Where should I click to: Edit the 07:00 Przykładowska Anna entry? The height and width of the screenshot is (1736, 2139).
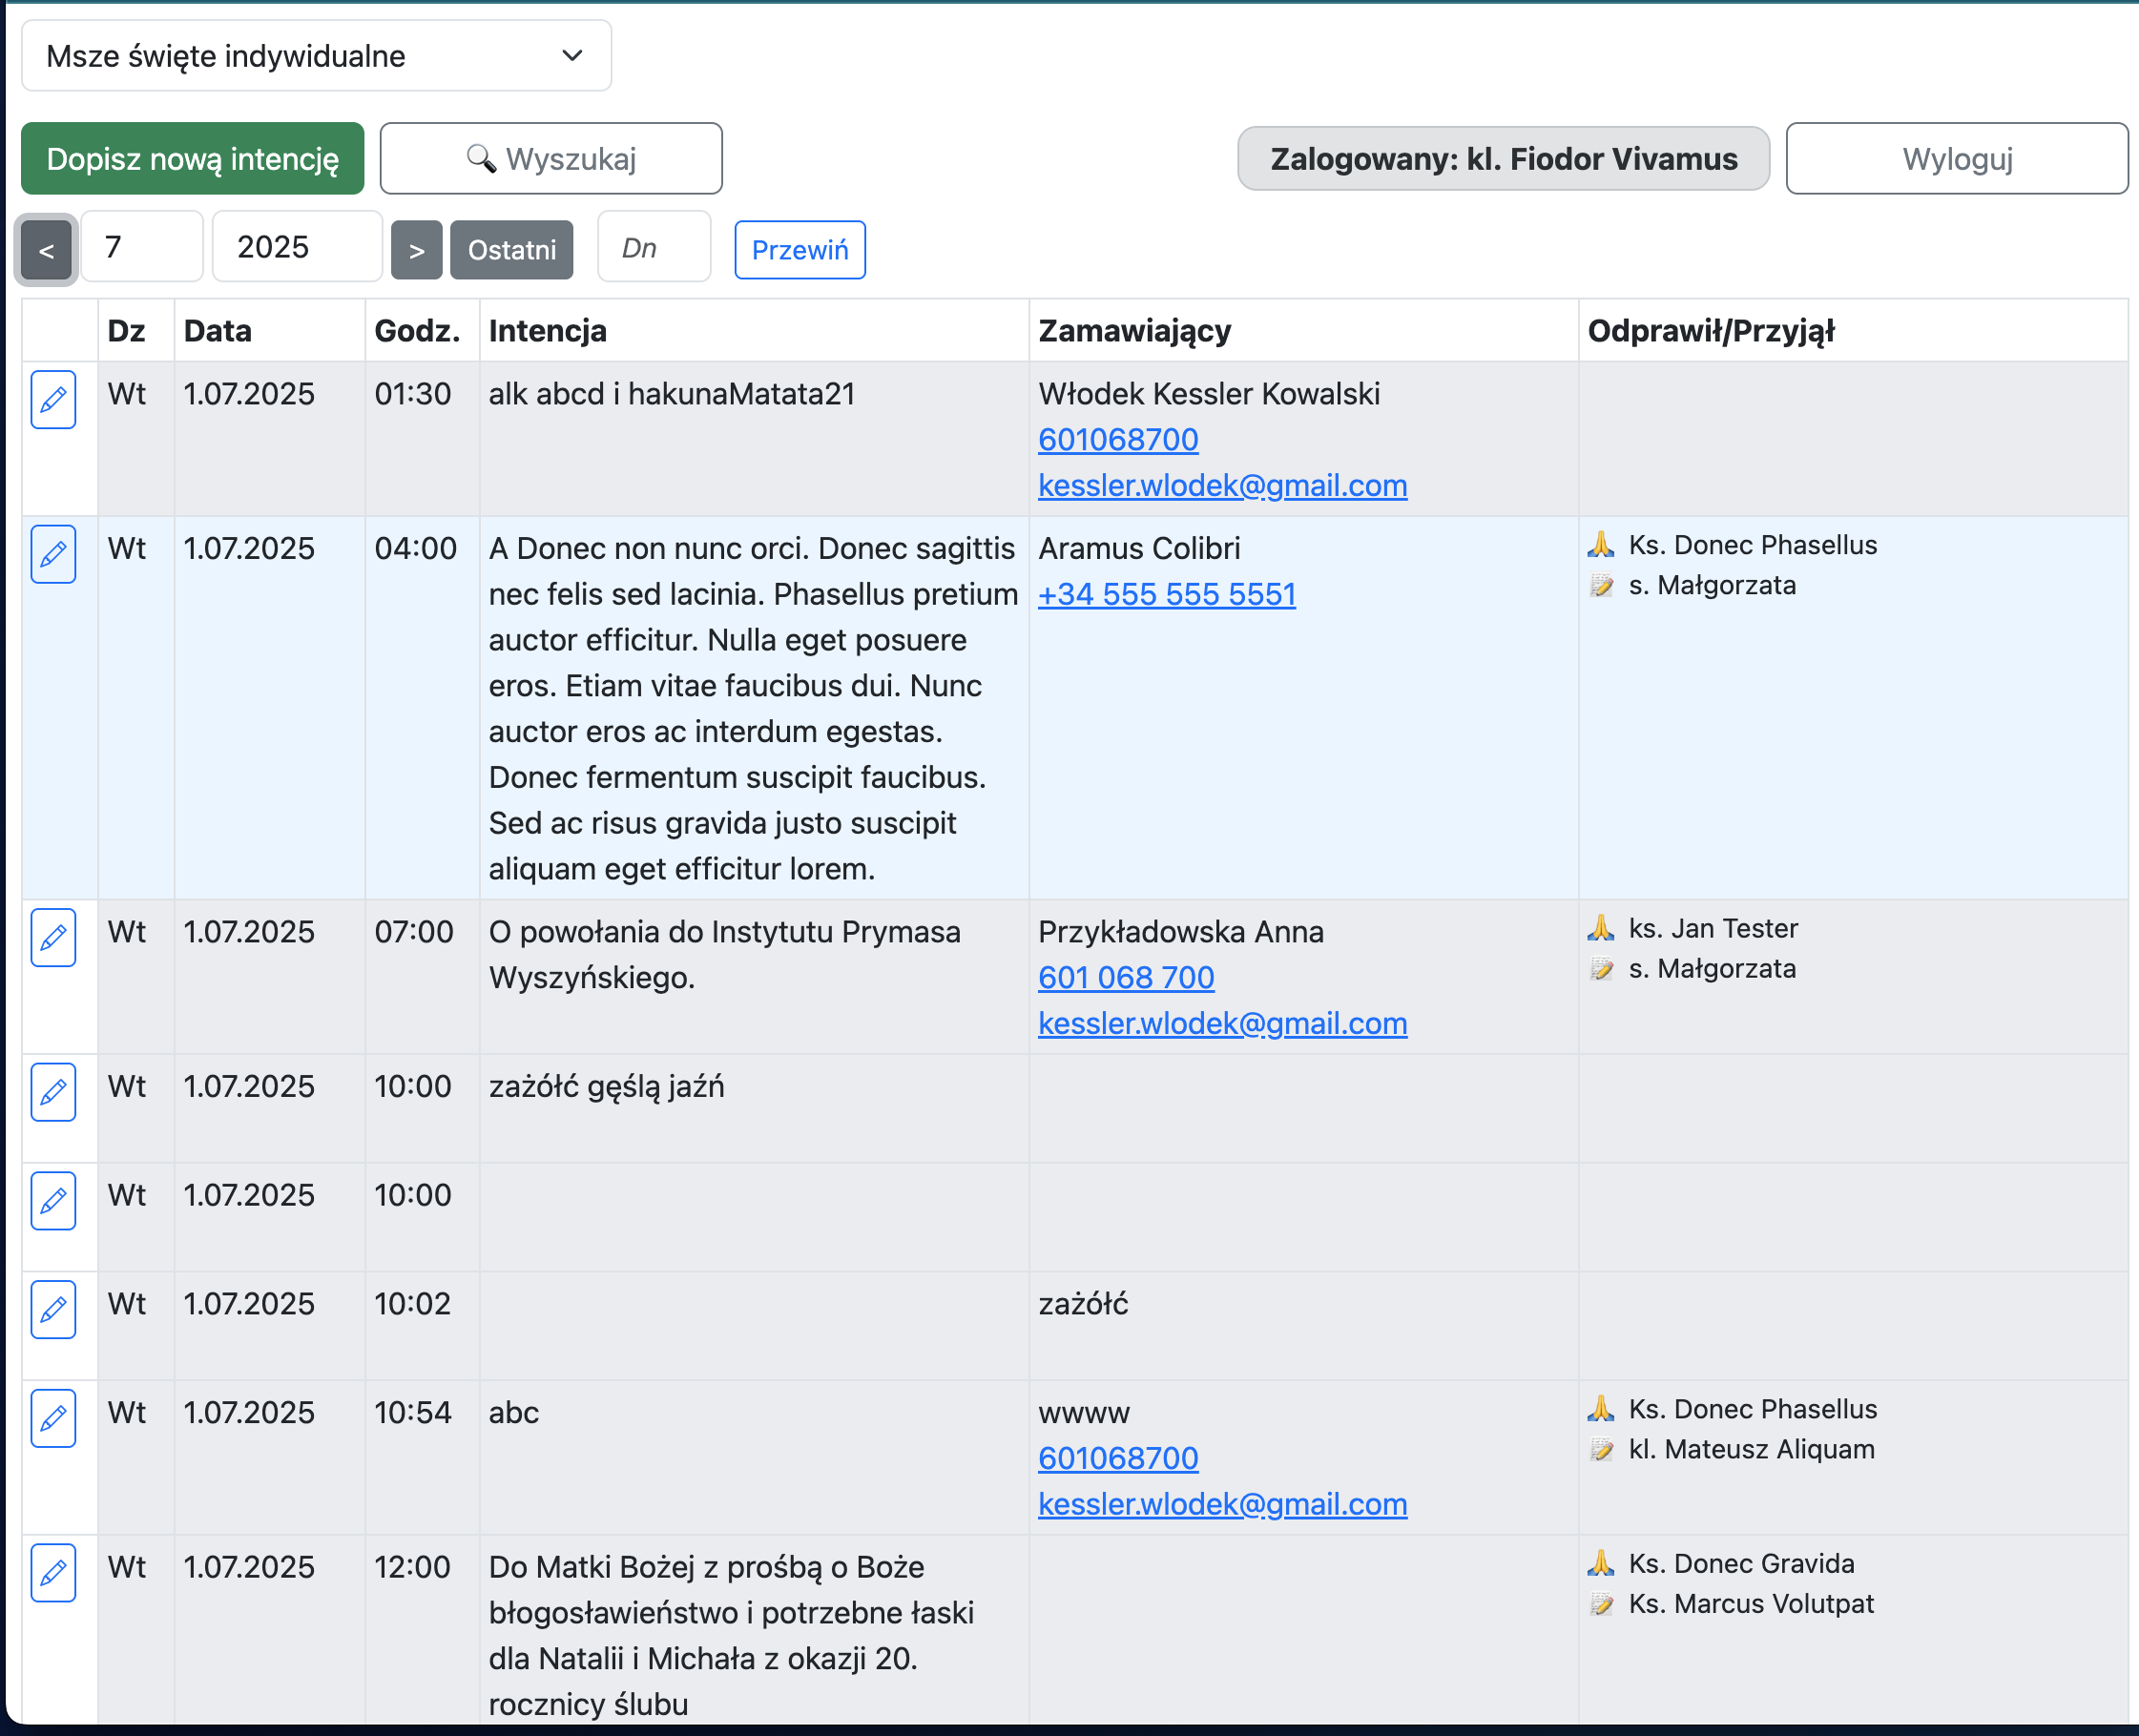point(53,938)
